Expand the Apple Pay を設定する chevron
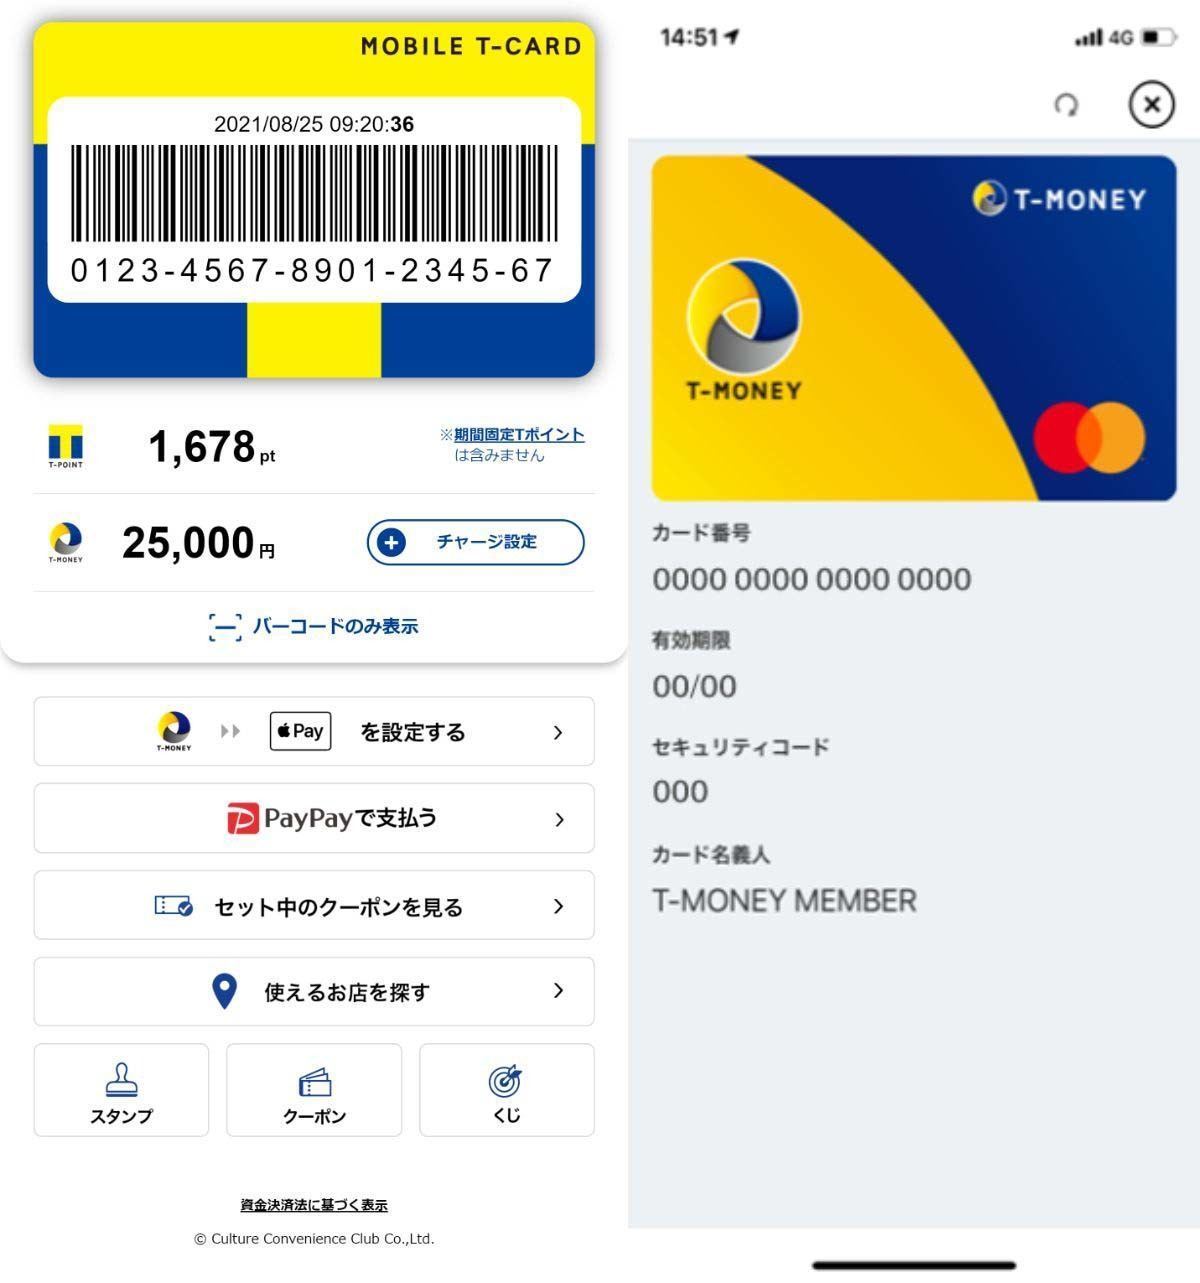1200x1283 pixels. click(558, 732)
